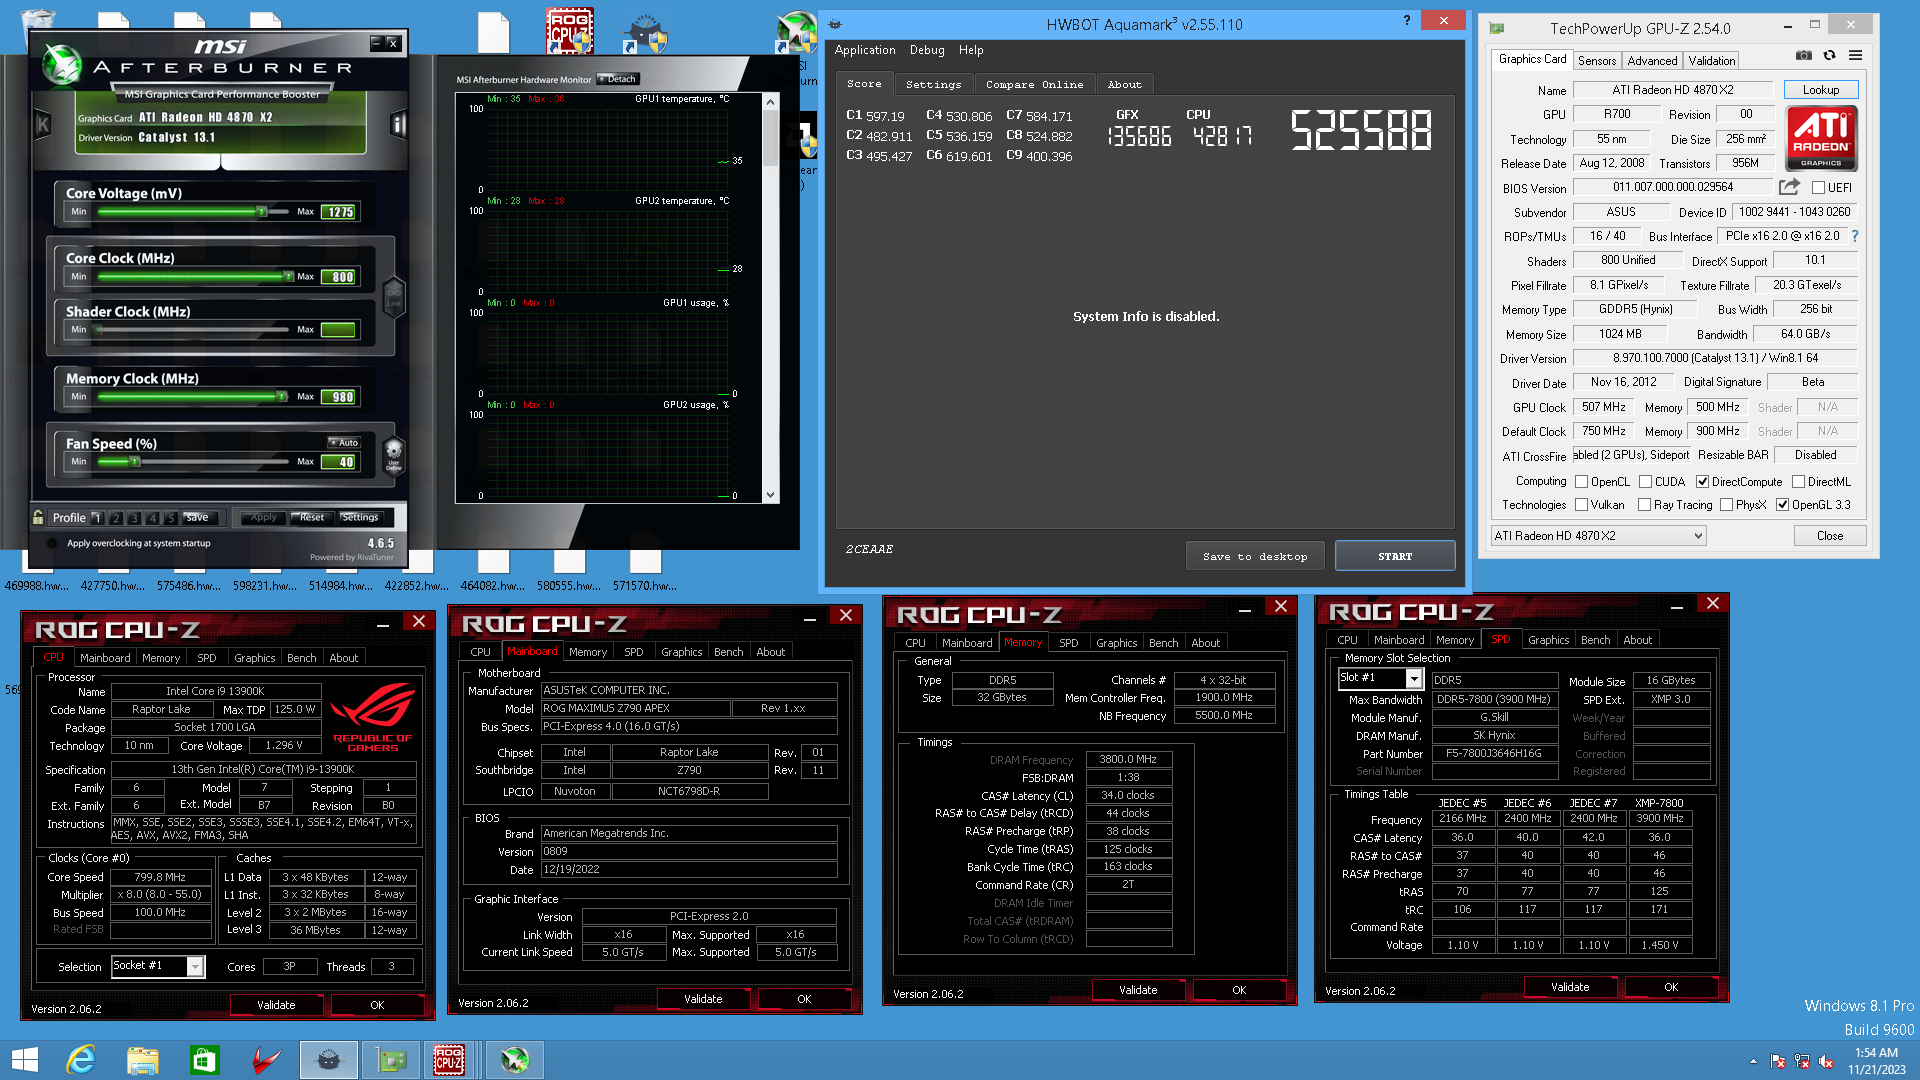Toggle the UEFI checkbox in GPU-Z
The image size is (1920, 1080).
click(1818, 187)
